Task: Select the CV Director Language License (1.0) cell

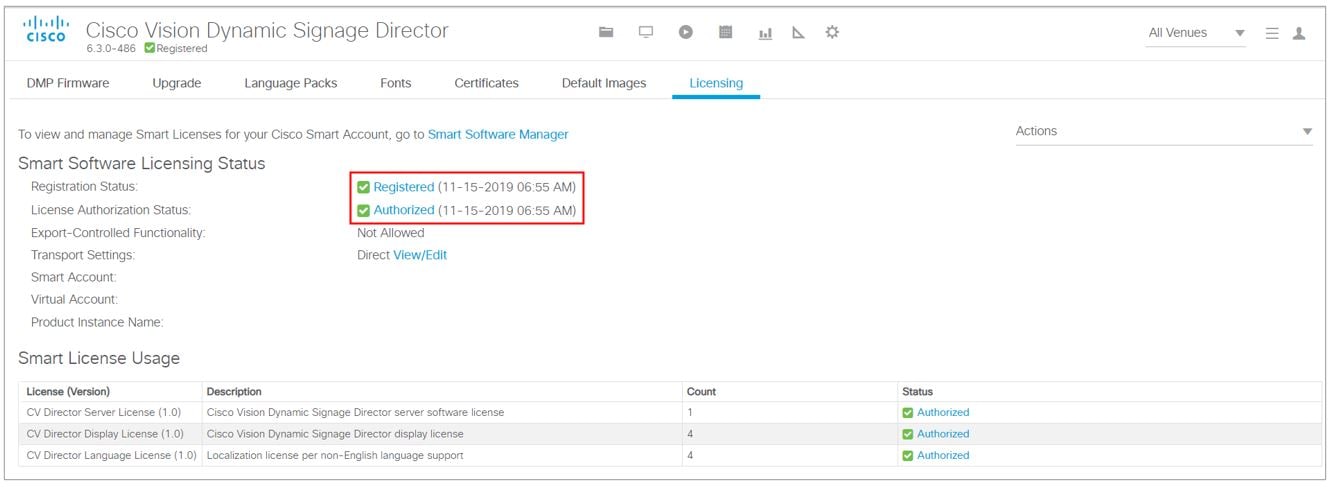Action: [x=111, y=455]
